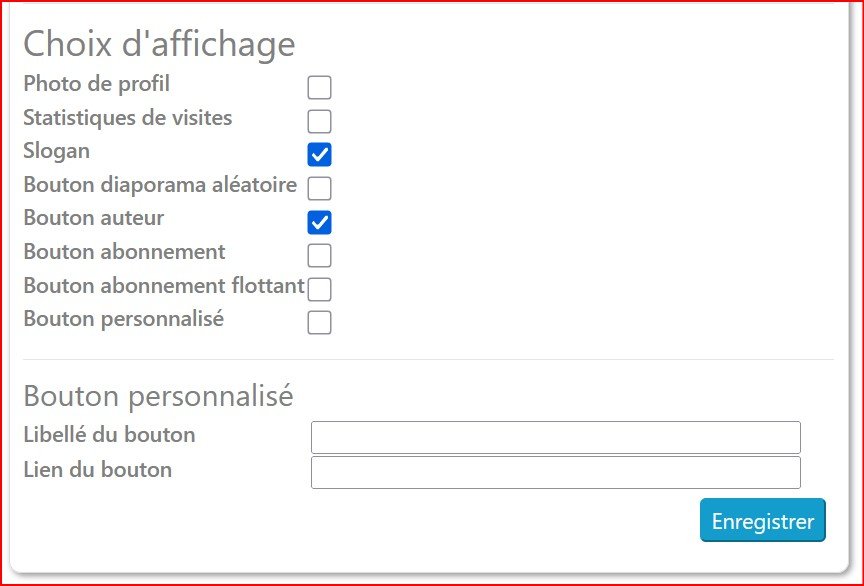Click the 'Choix d'affichage' heading
Viewport: 864px width, 586px height.
point(159,44)
